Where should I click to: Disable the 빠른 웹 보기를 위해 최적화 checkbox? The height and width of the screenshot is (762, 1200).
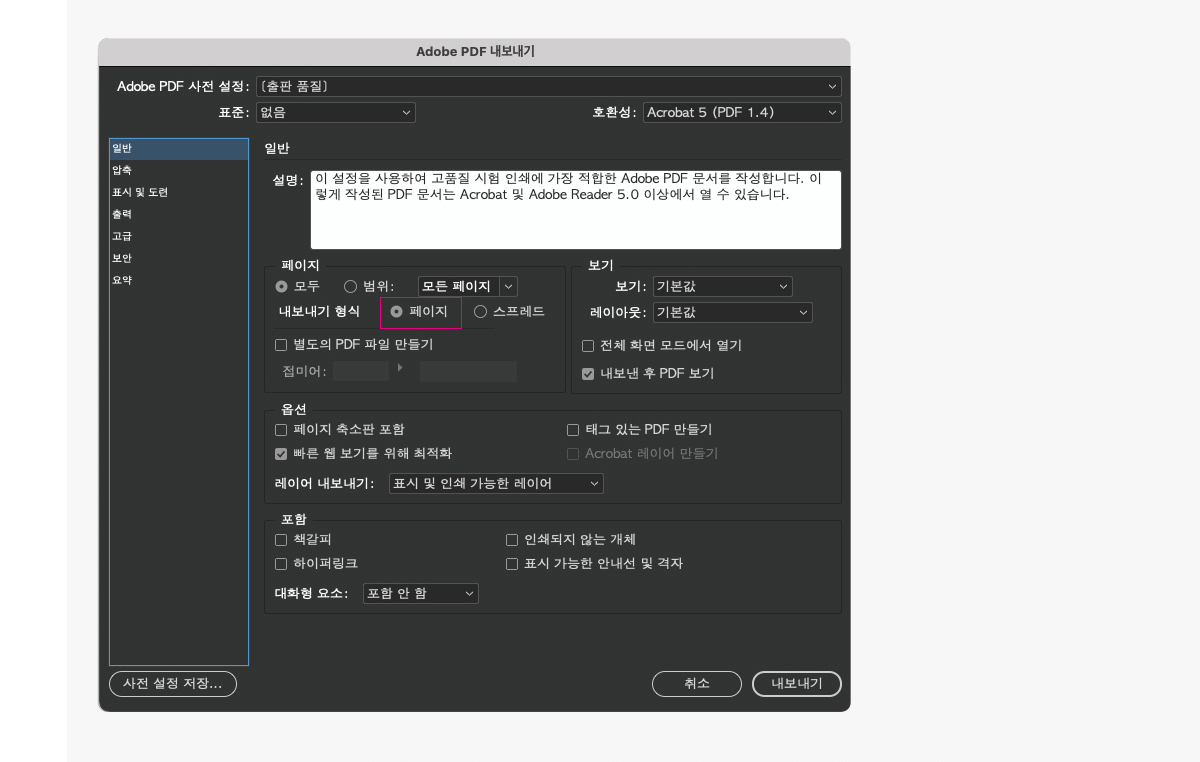click(x=281, y=453)
